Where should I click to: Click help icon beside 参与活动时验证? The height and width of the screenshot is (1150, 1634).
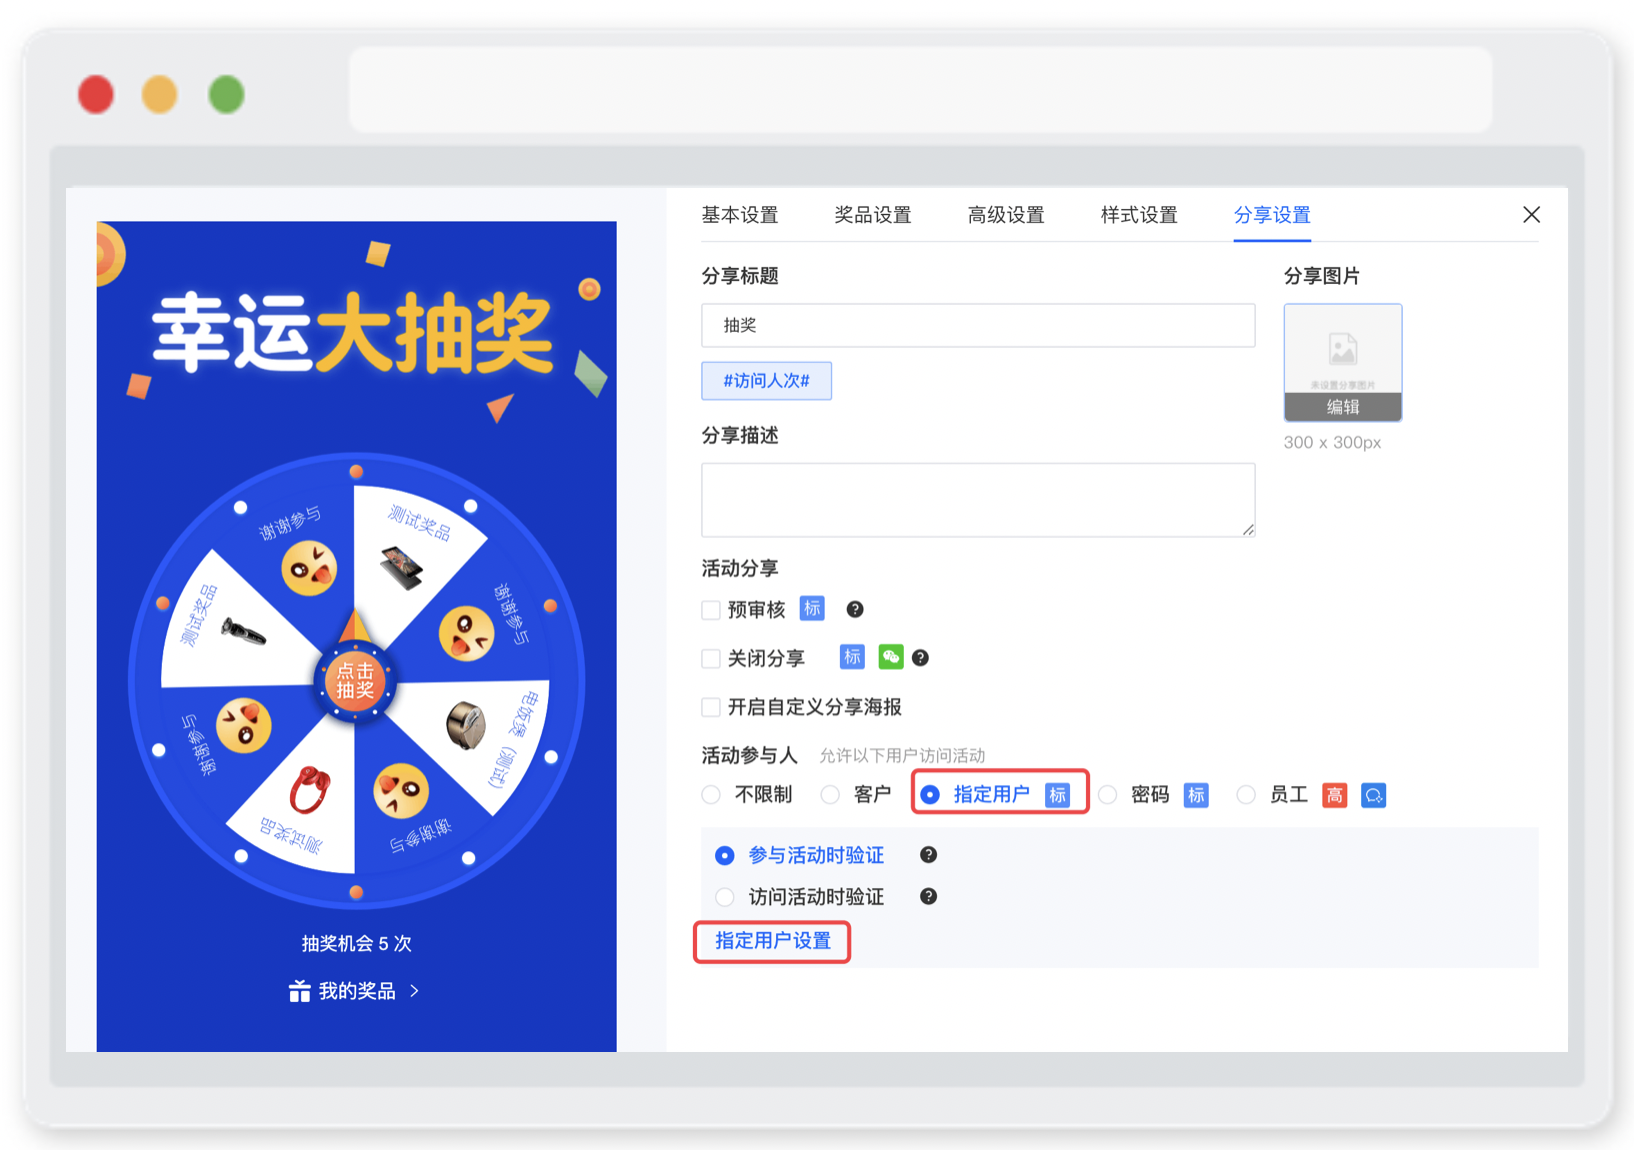coord(928,854)
